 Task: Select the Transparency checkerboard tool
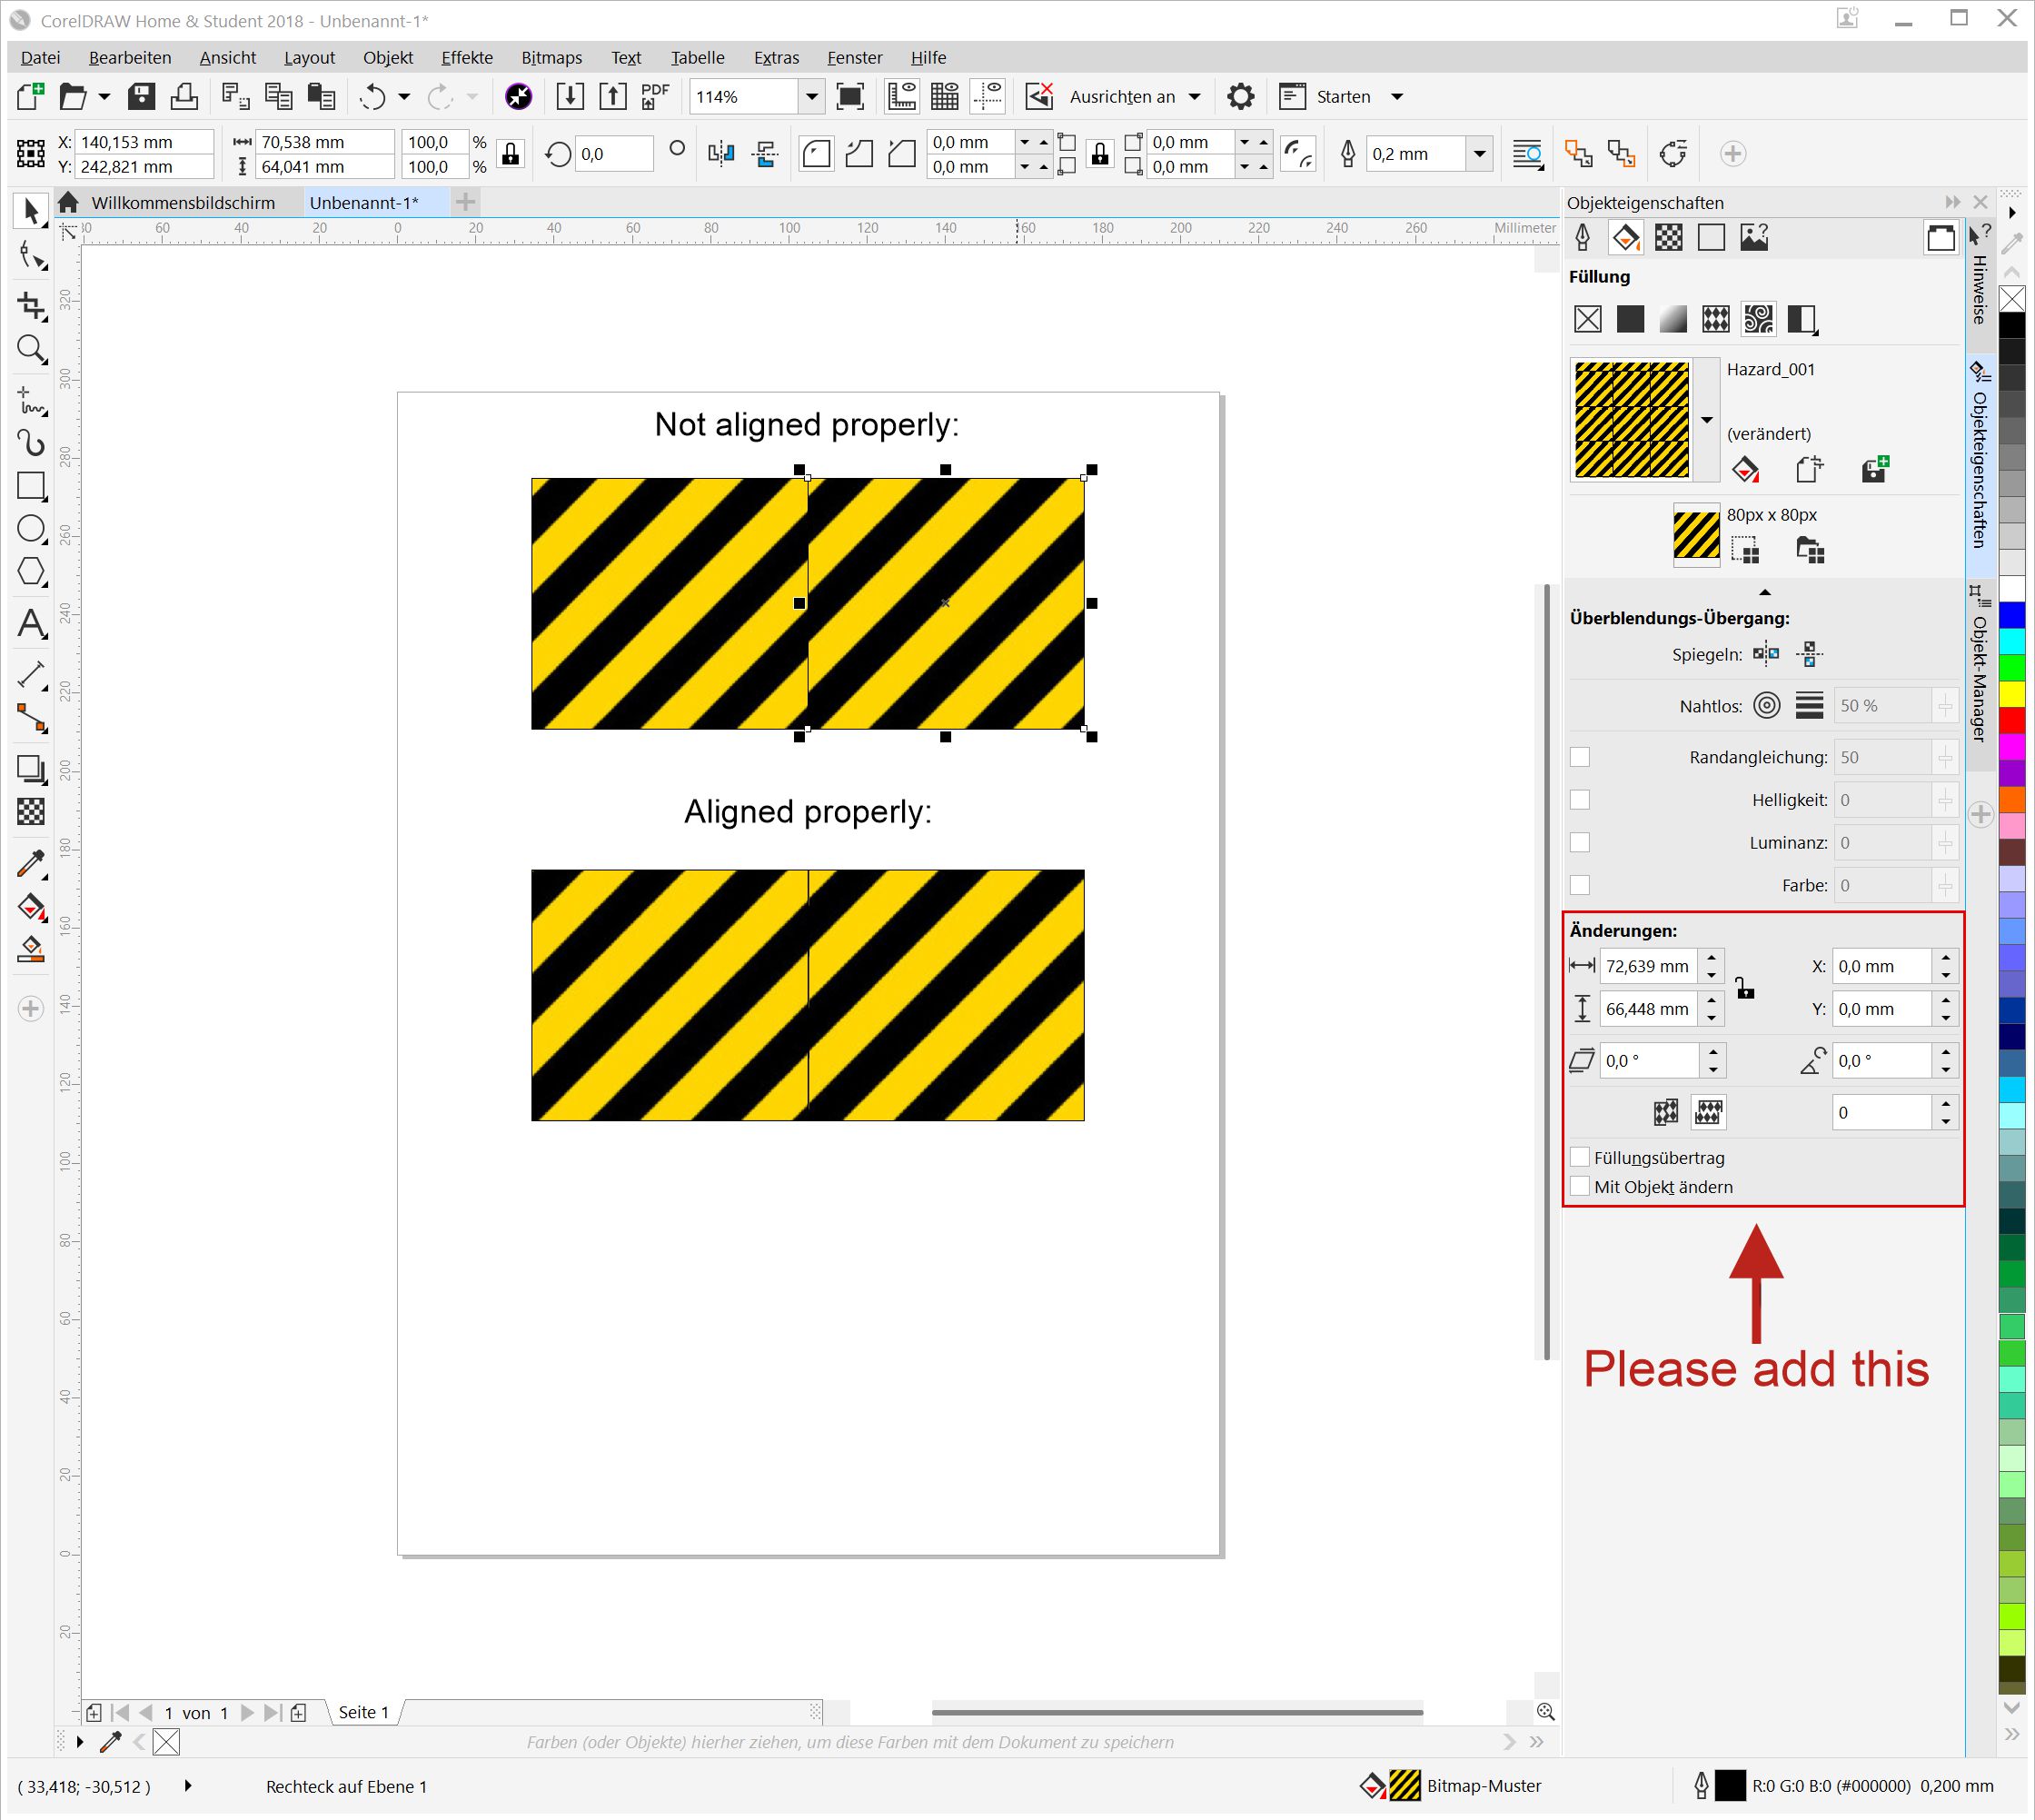pyautogui.click(x=31, y=811)
